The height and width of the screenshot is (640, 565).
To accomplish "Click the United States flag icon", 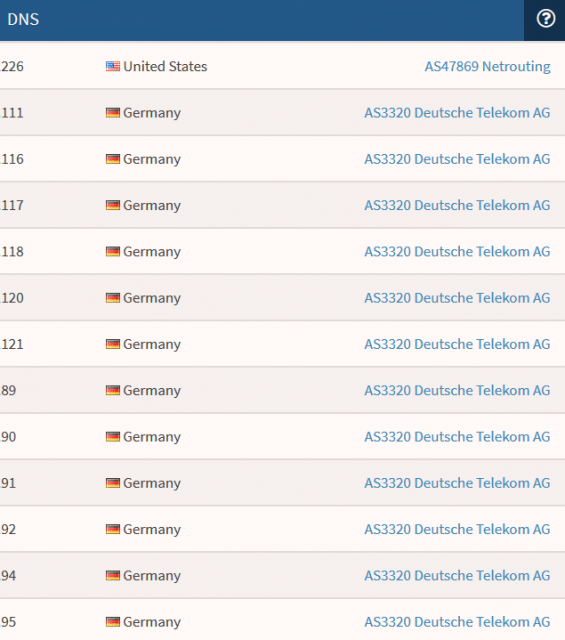I will click(x=113, y=66).
